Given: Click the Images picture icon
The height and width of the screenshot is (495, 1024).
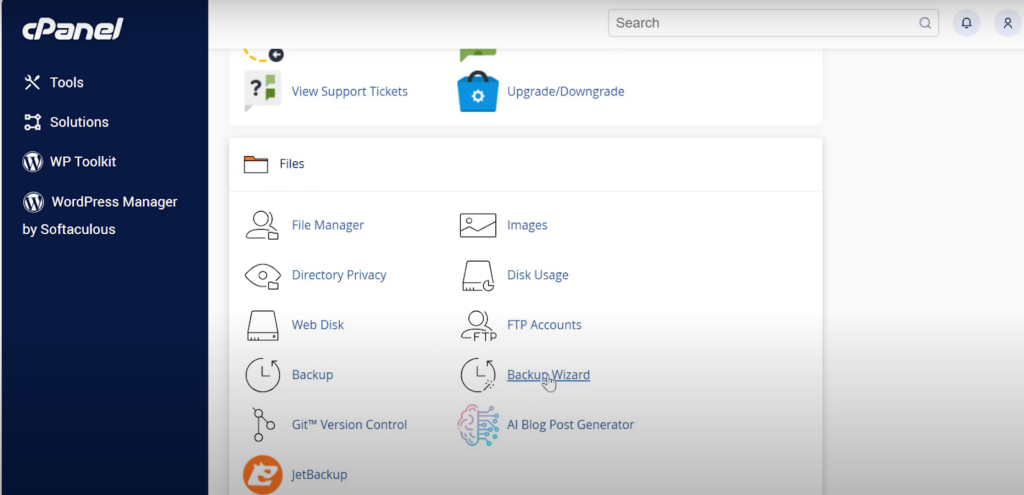Looking at the screenshot, I should (x=478, y=225).
